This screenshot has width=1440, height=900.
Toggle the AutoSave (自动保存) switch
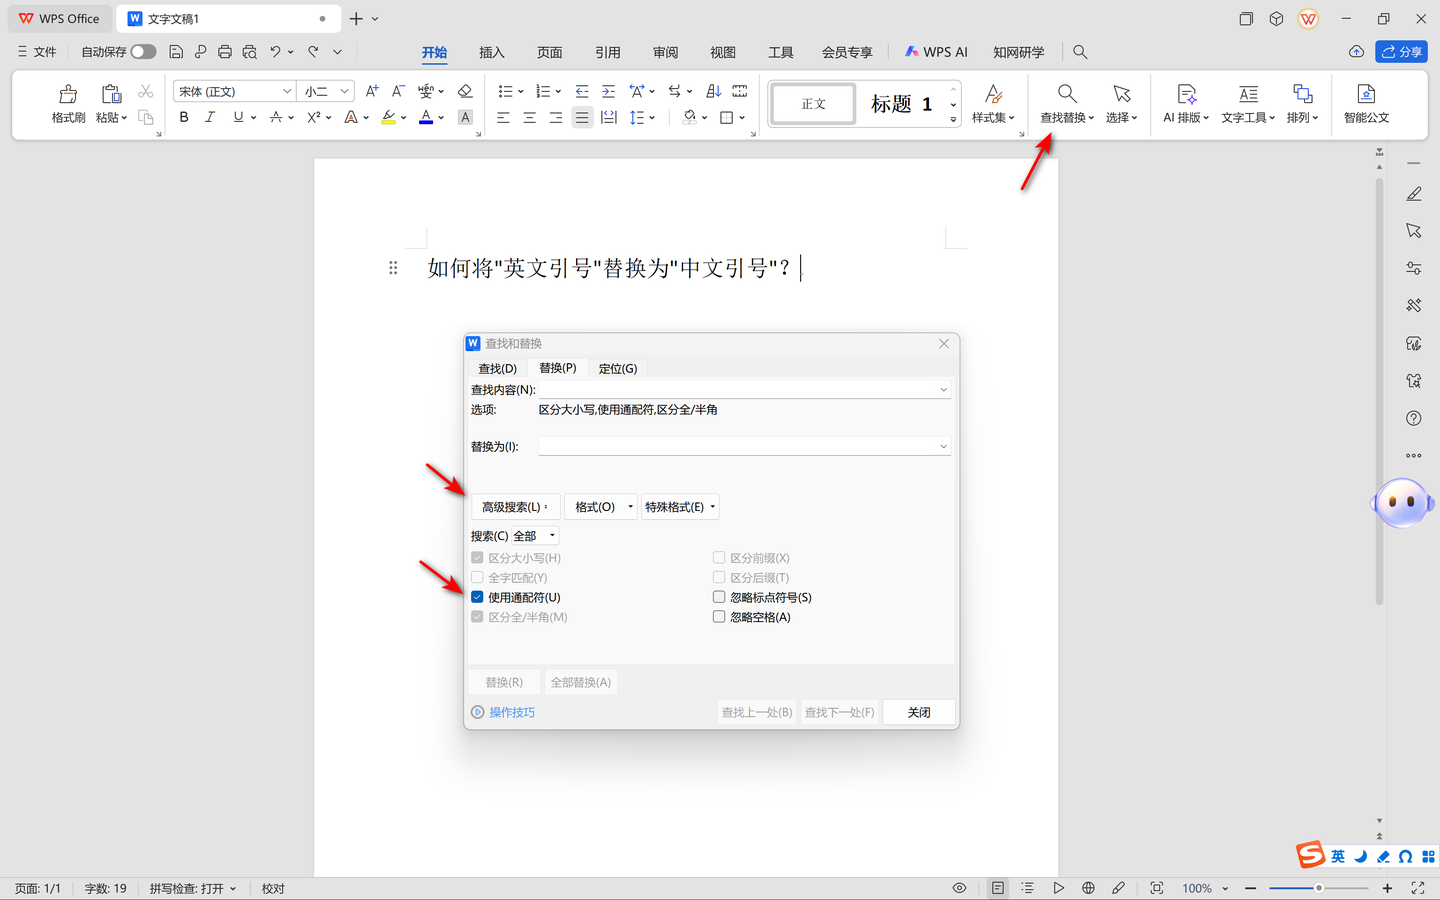(143, 51)
